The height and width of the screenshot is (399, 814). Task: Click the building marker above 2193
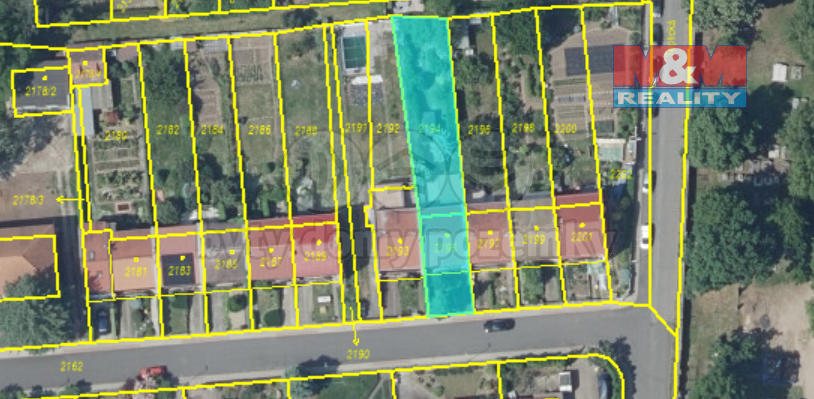[x=399, y=241]
